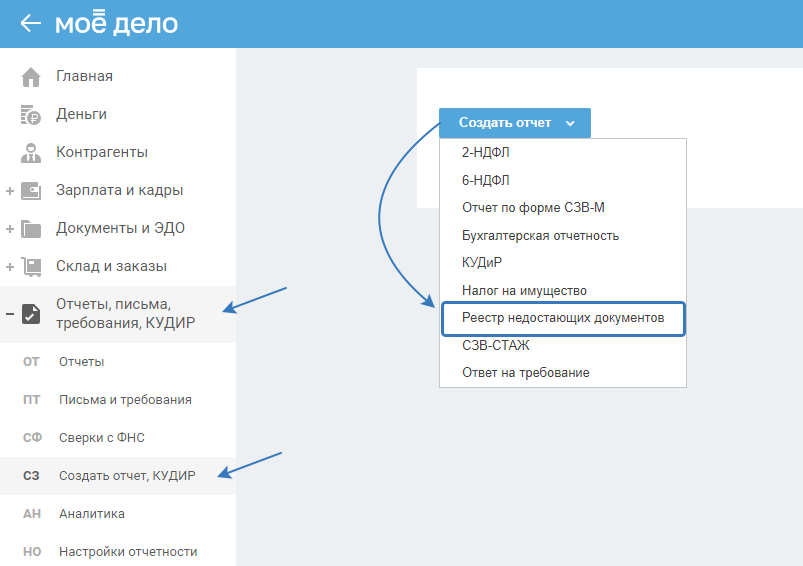The width and height of the screenshot is (803, 566).
Task: Open Письма и требования submenu link
Action: [125, 400]
